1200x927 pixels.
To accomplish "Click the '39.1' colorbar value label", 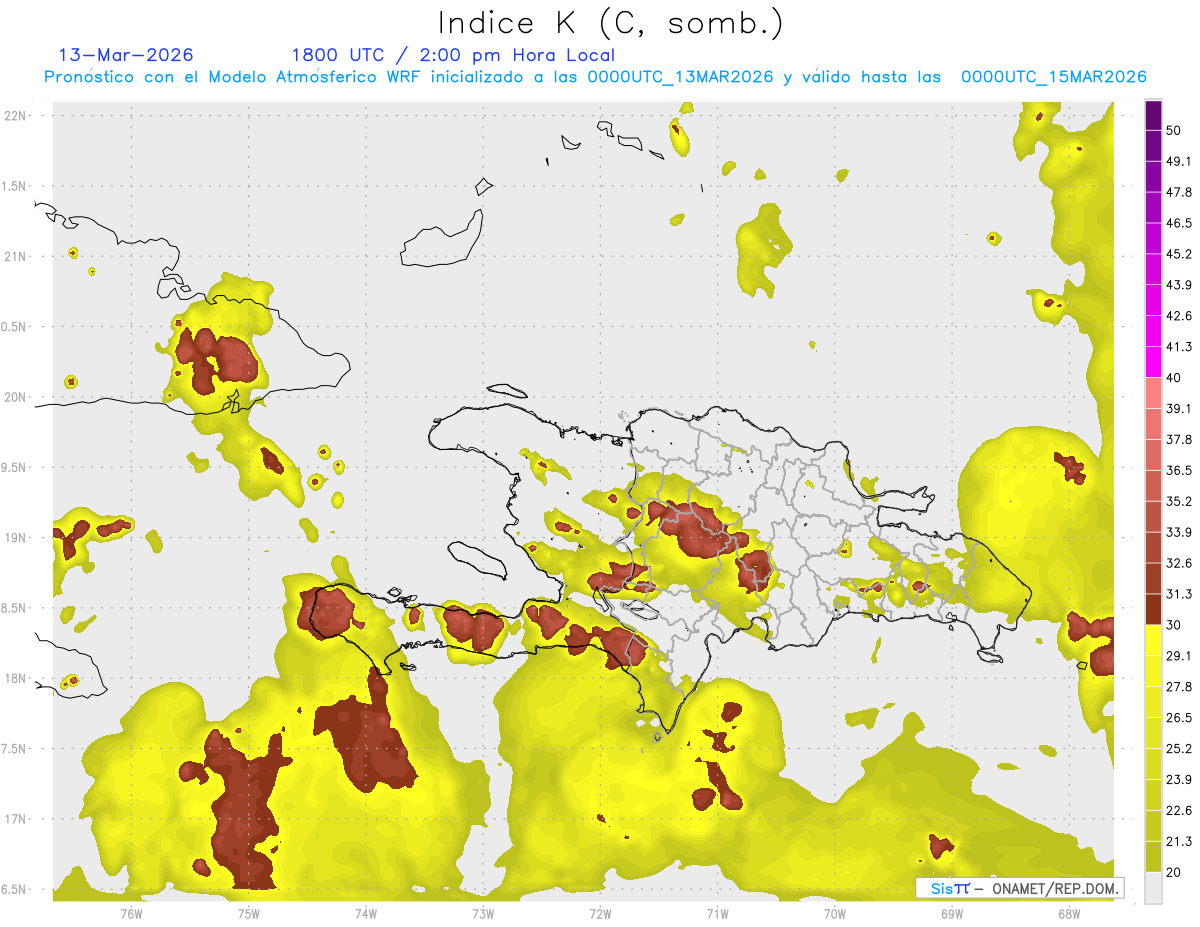I will [x=1180, y=409].
